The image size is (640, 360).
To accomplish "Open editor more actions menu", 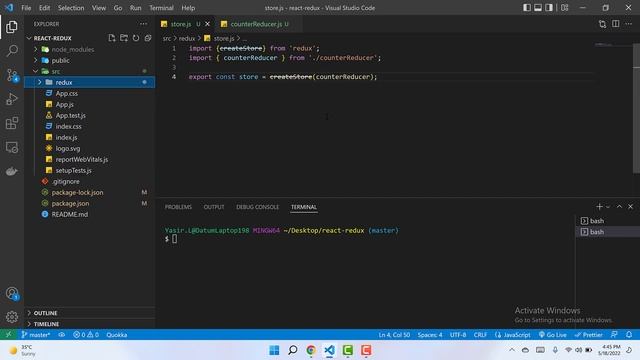I will click(x=629, y=24).
